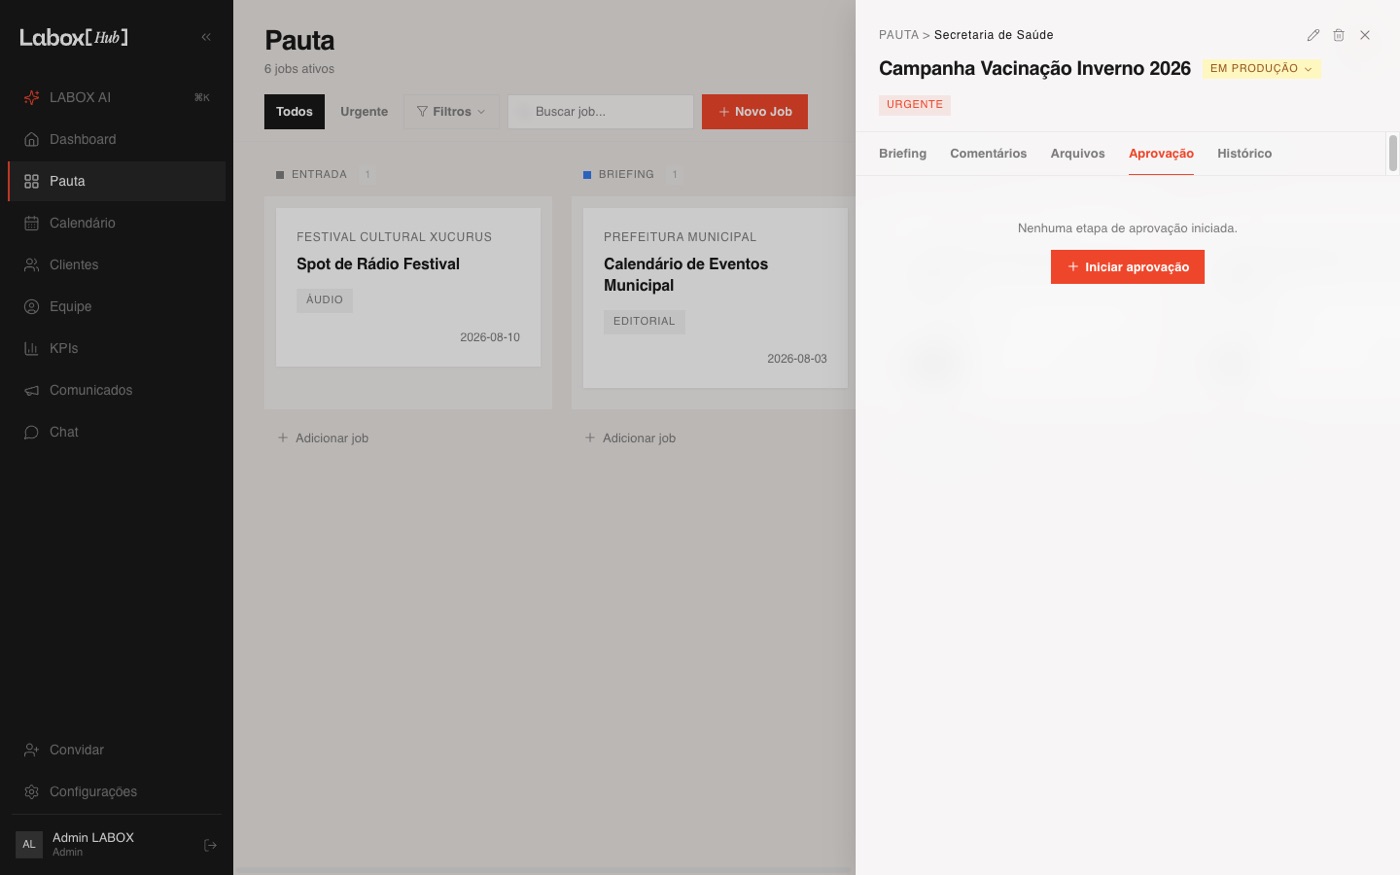Switch to Arquivos tab
This screenshot has width=1400, height=875.
tap(1078, 153)
